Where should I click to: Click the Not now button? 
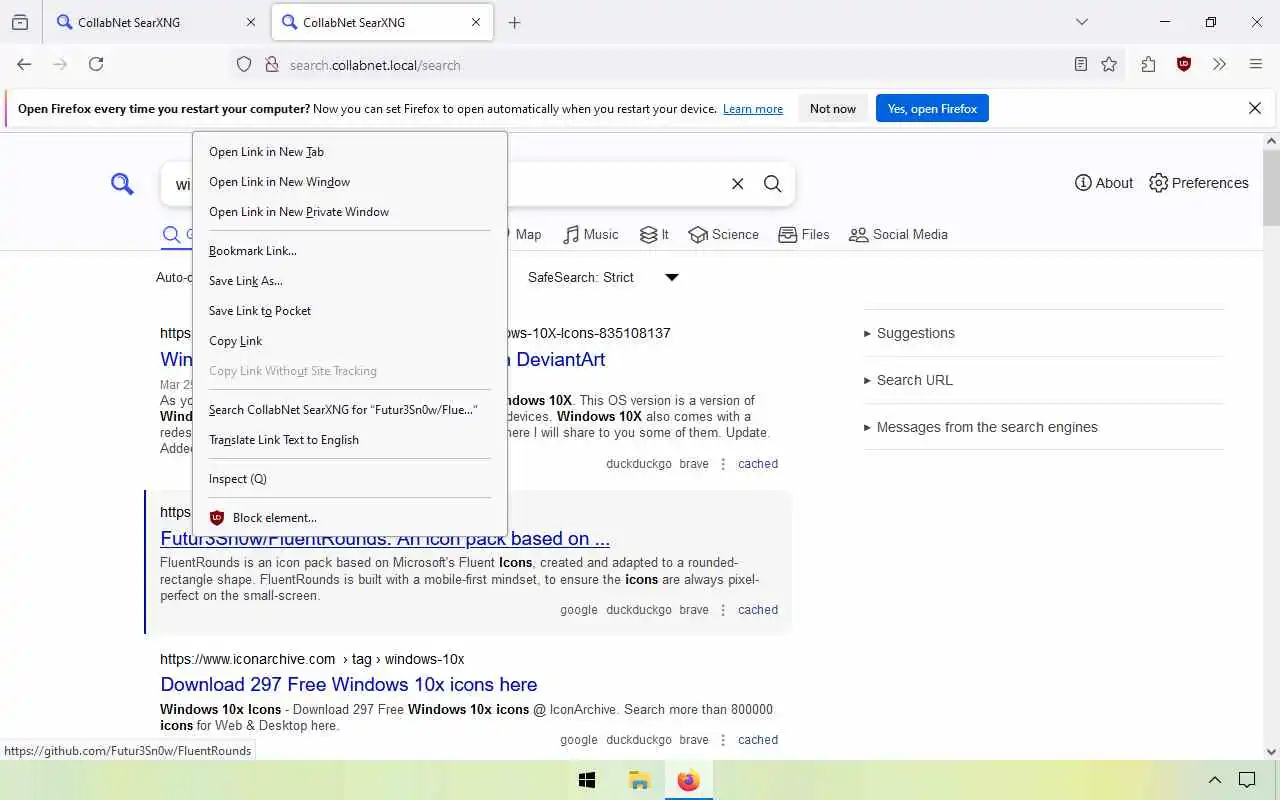[833, 109]
